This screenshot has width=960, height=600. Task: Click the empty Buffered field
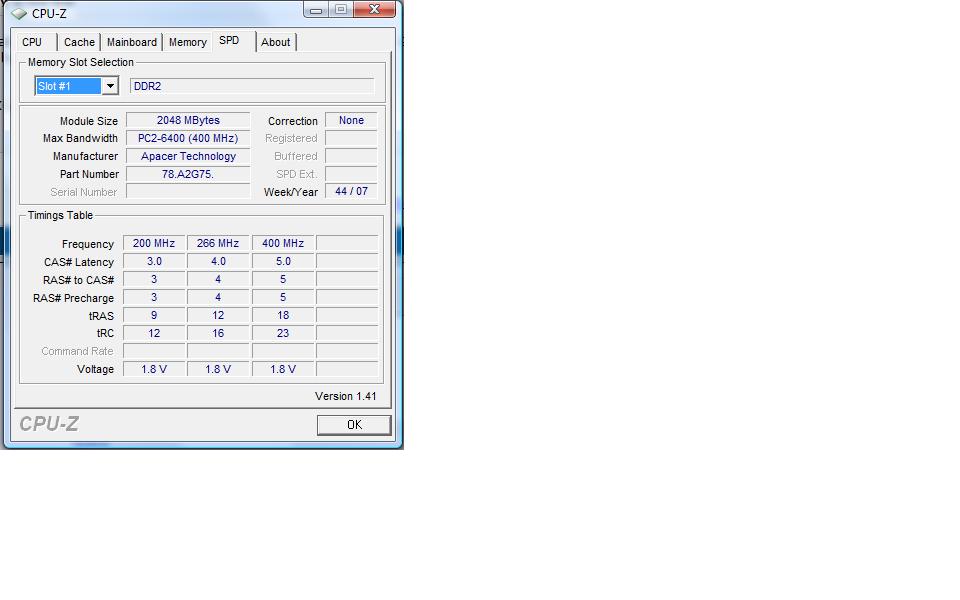coord(351,156)
